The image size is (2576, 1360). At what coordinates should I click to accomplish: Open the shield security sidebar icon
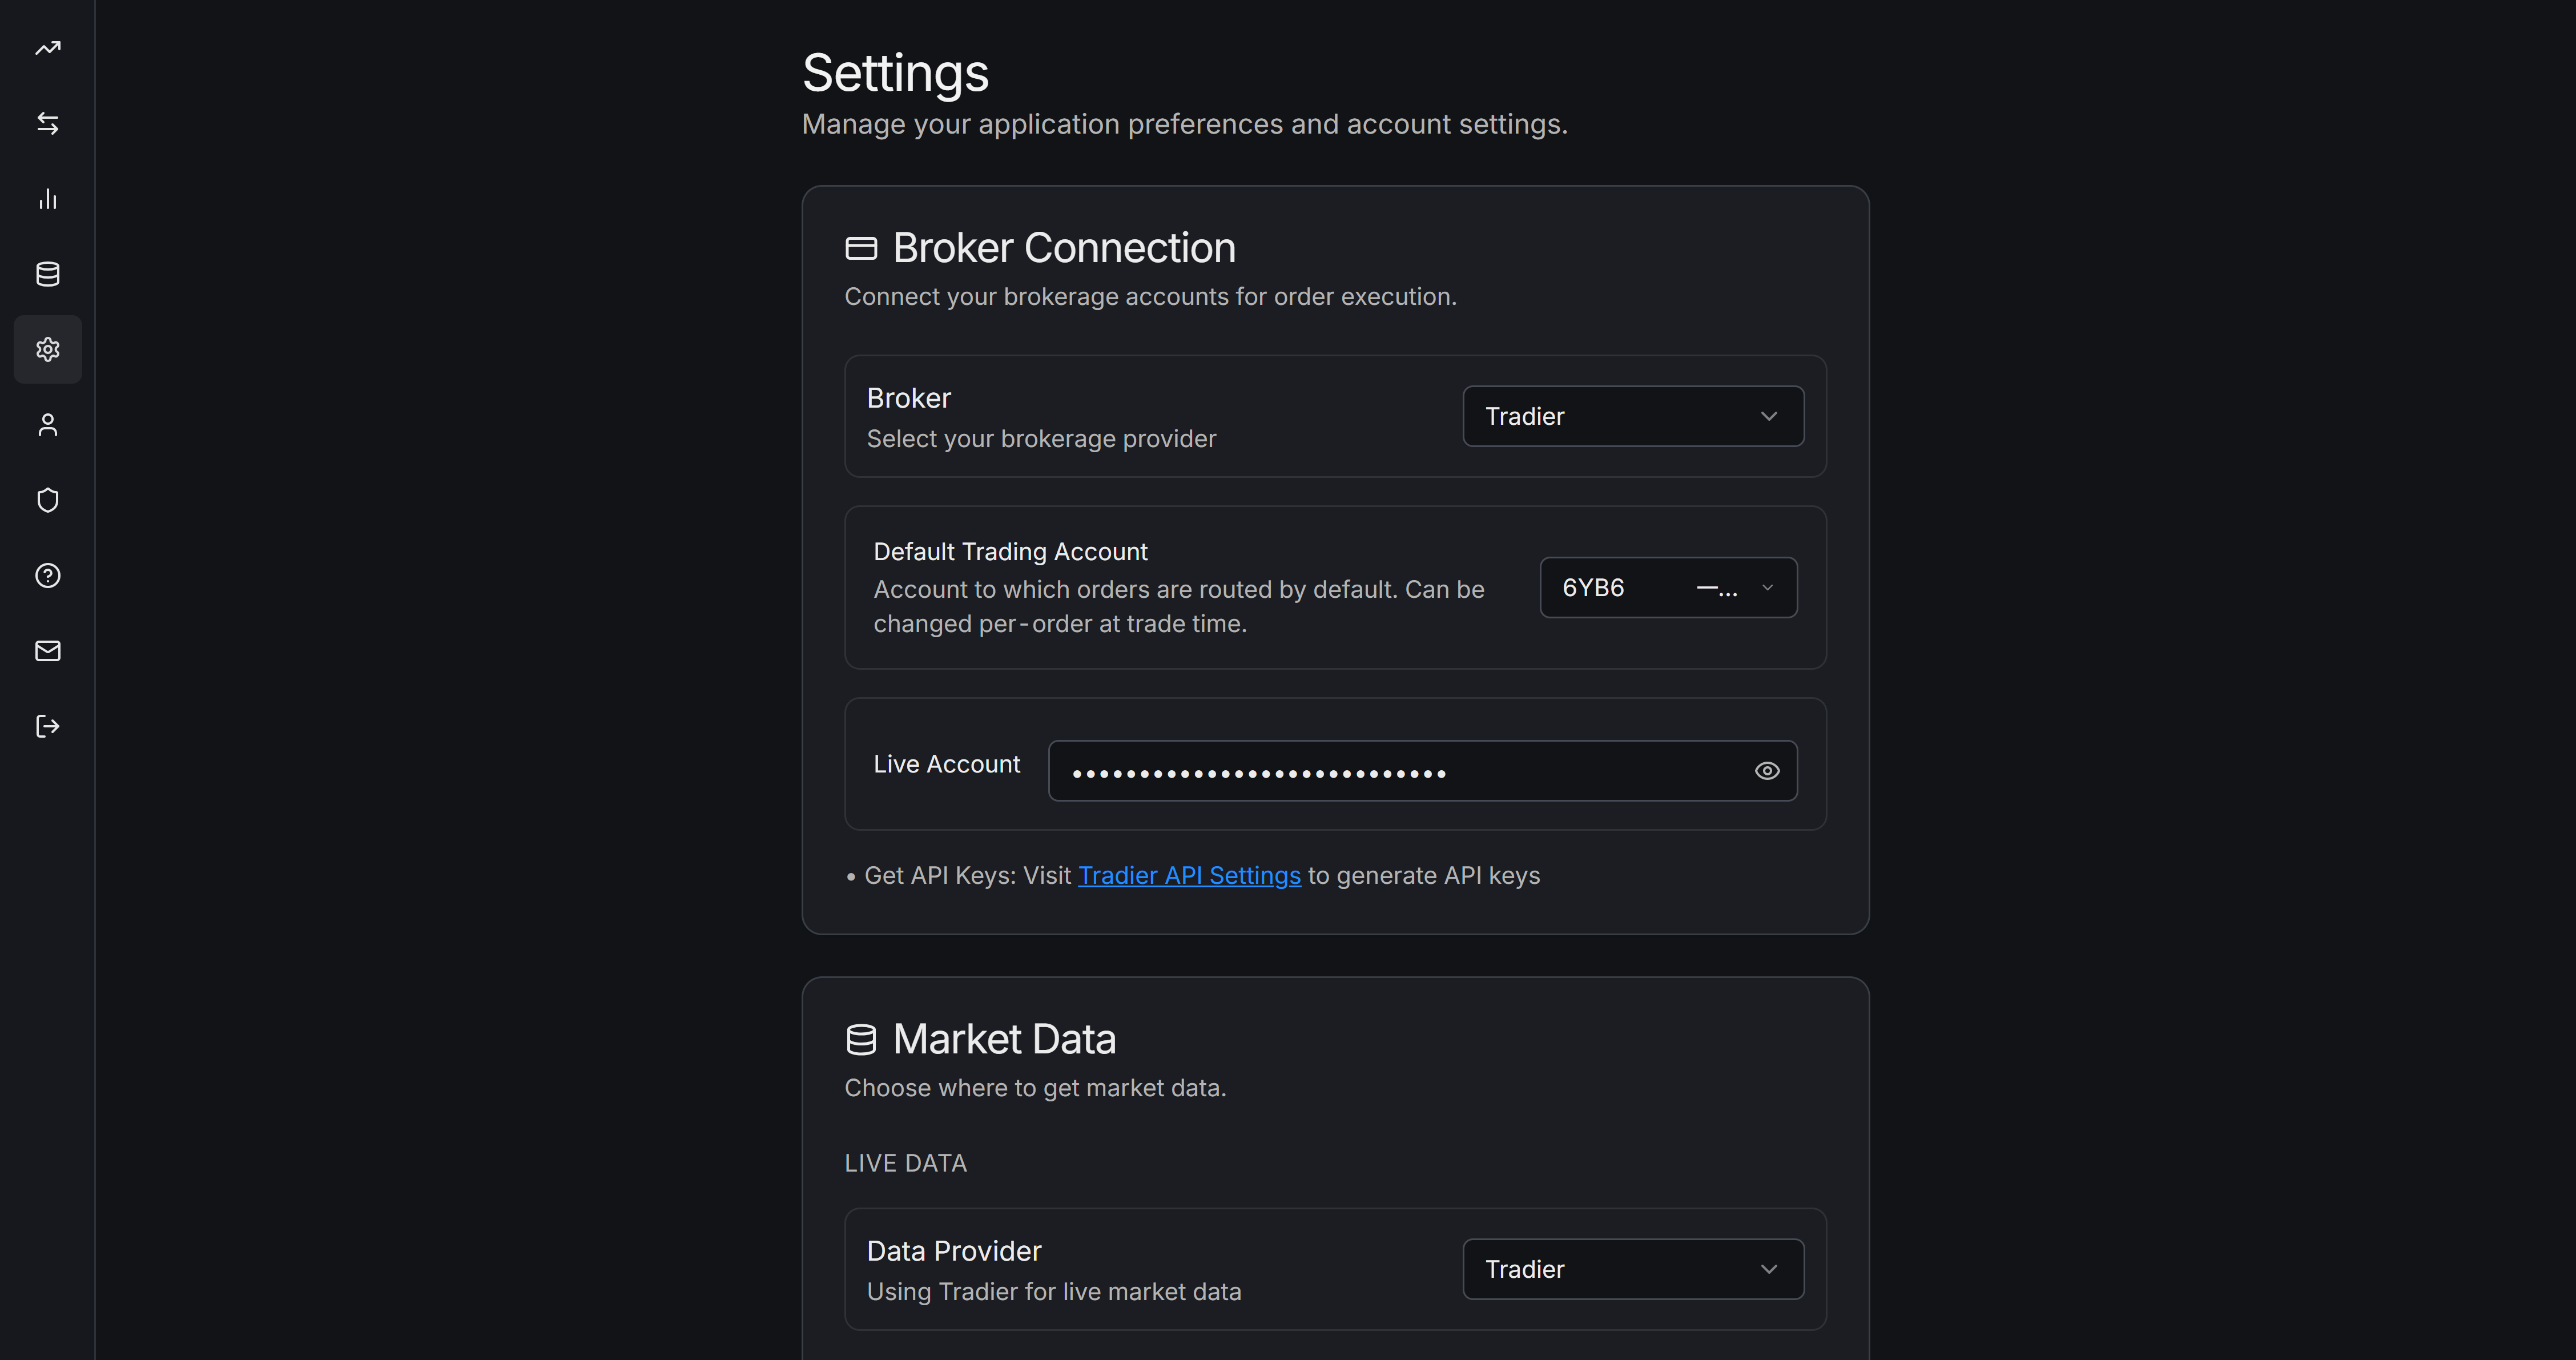(48, 500)
